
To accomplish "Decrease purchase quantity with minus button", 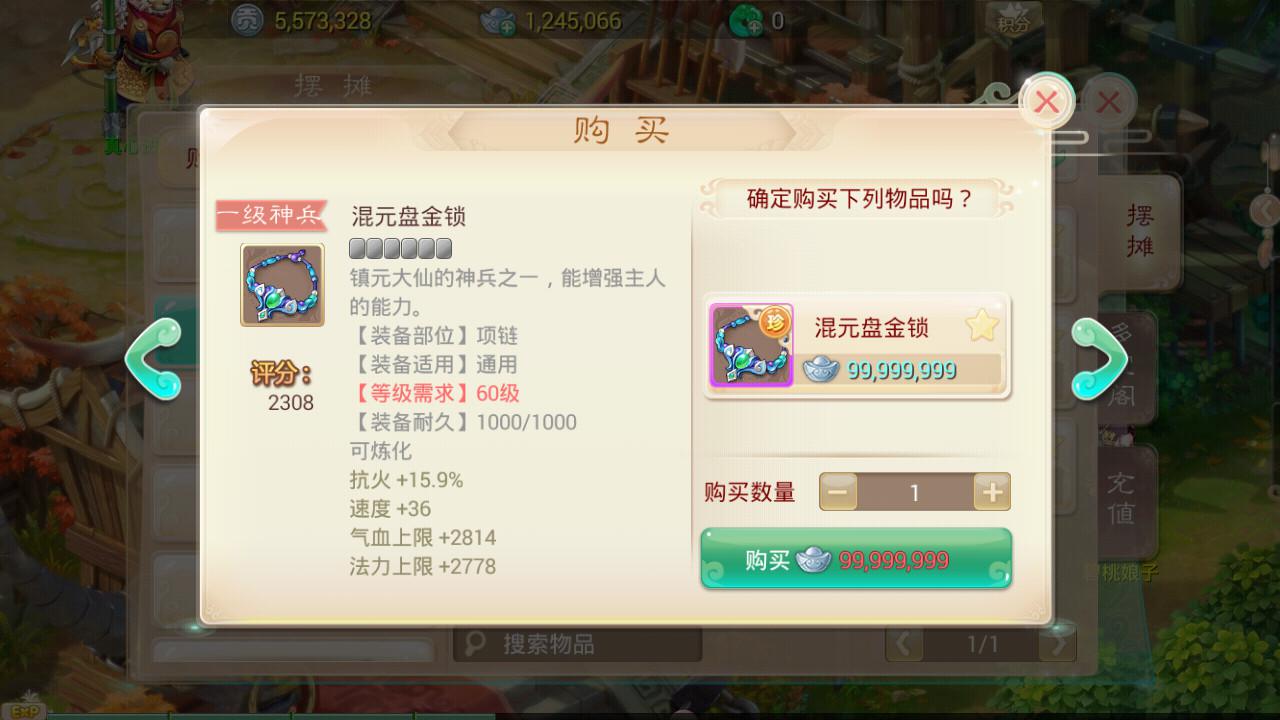I will pos(838,492).
